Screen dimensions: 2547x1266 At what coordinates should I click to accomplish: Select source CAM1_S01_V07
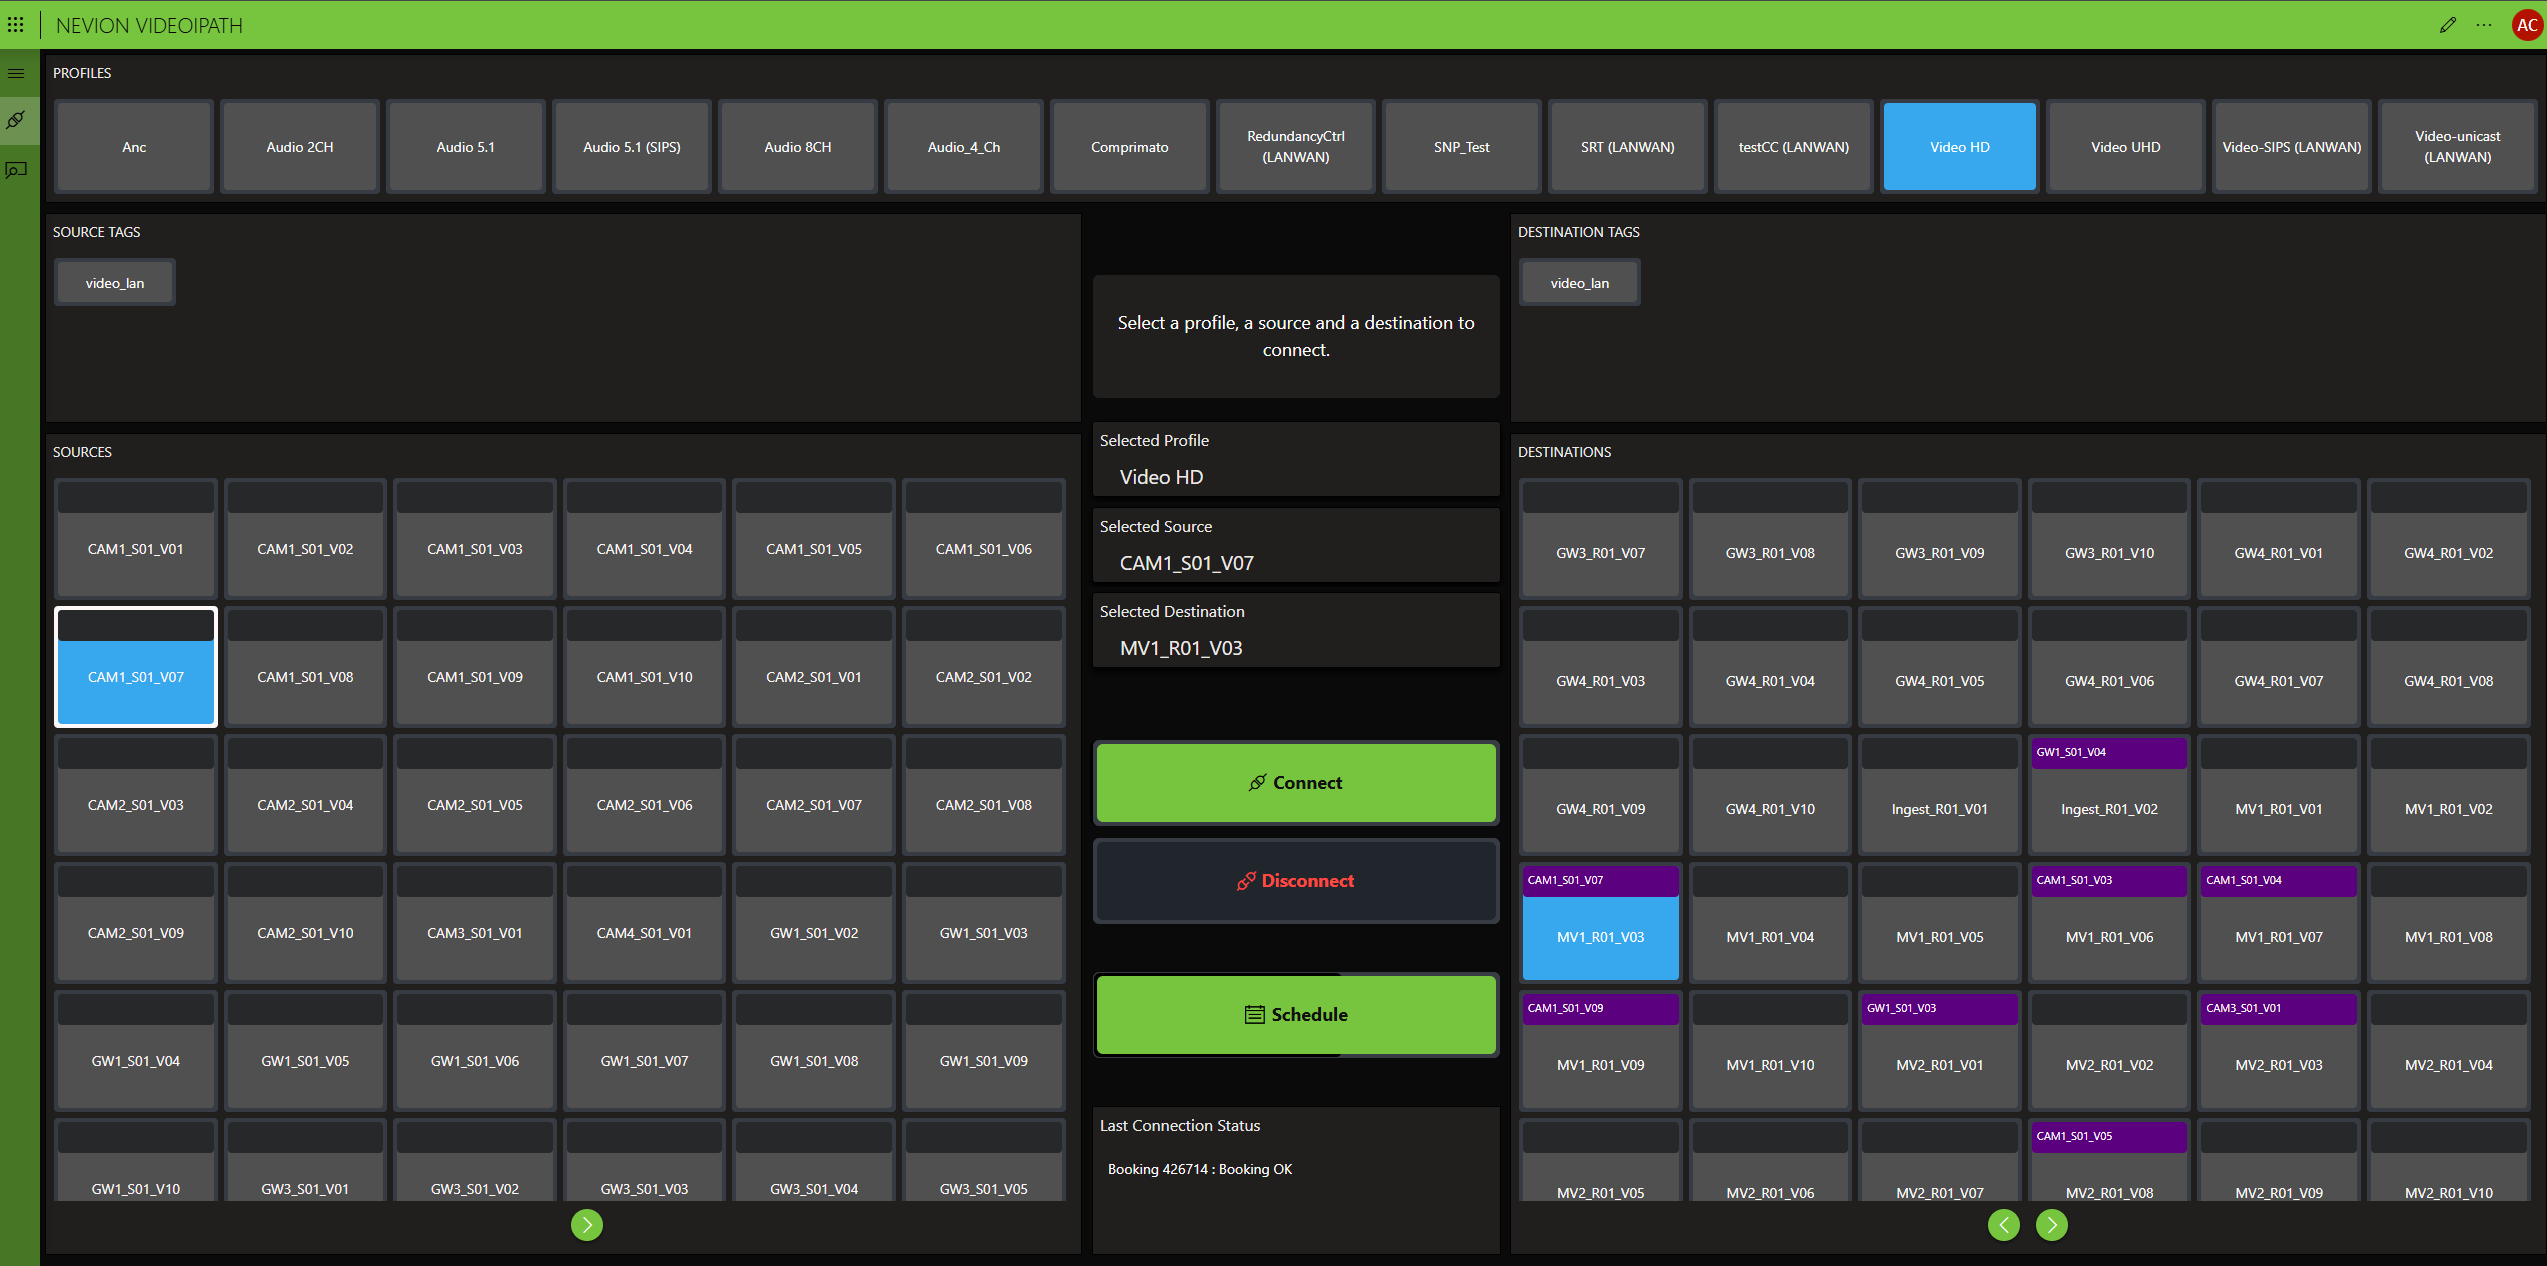tap(136, 666)
